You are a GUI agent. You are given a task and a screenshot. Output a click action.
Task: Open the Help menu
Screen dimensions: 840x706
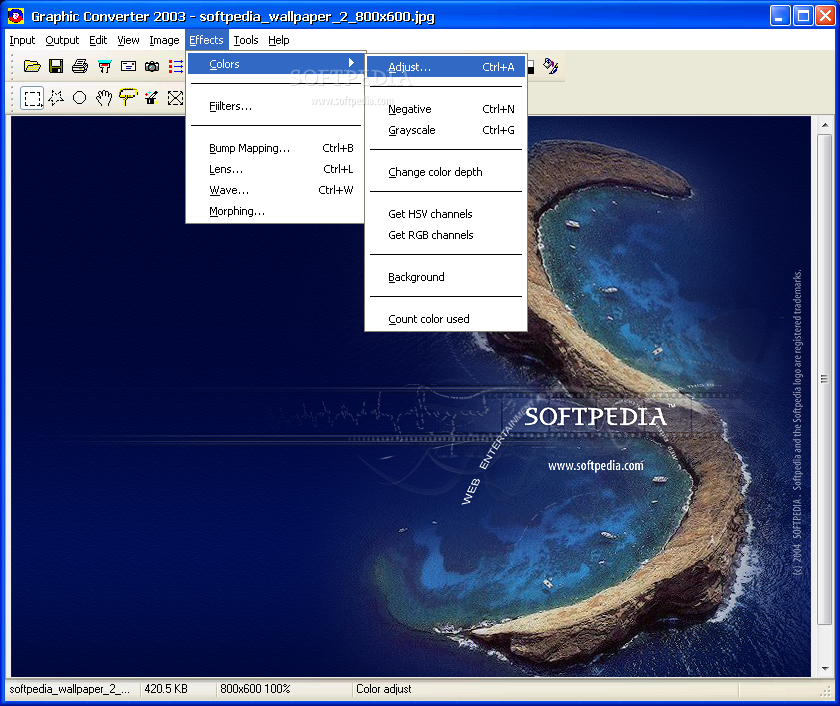[279, 40]
